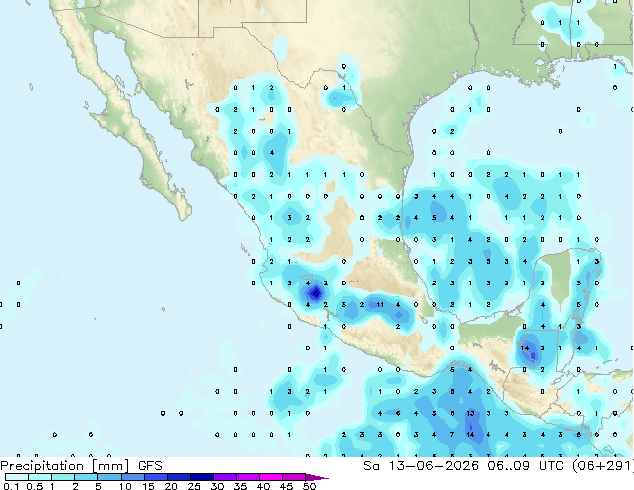This screenshot has height=490, width=634.
Task: Click the '06..09' time range text
Action: pos(508,466)
